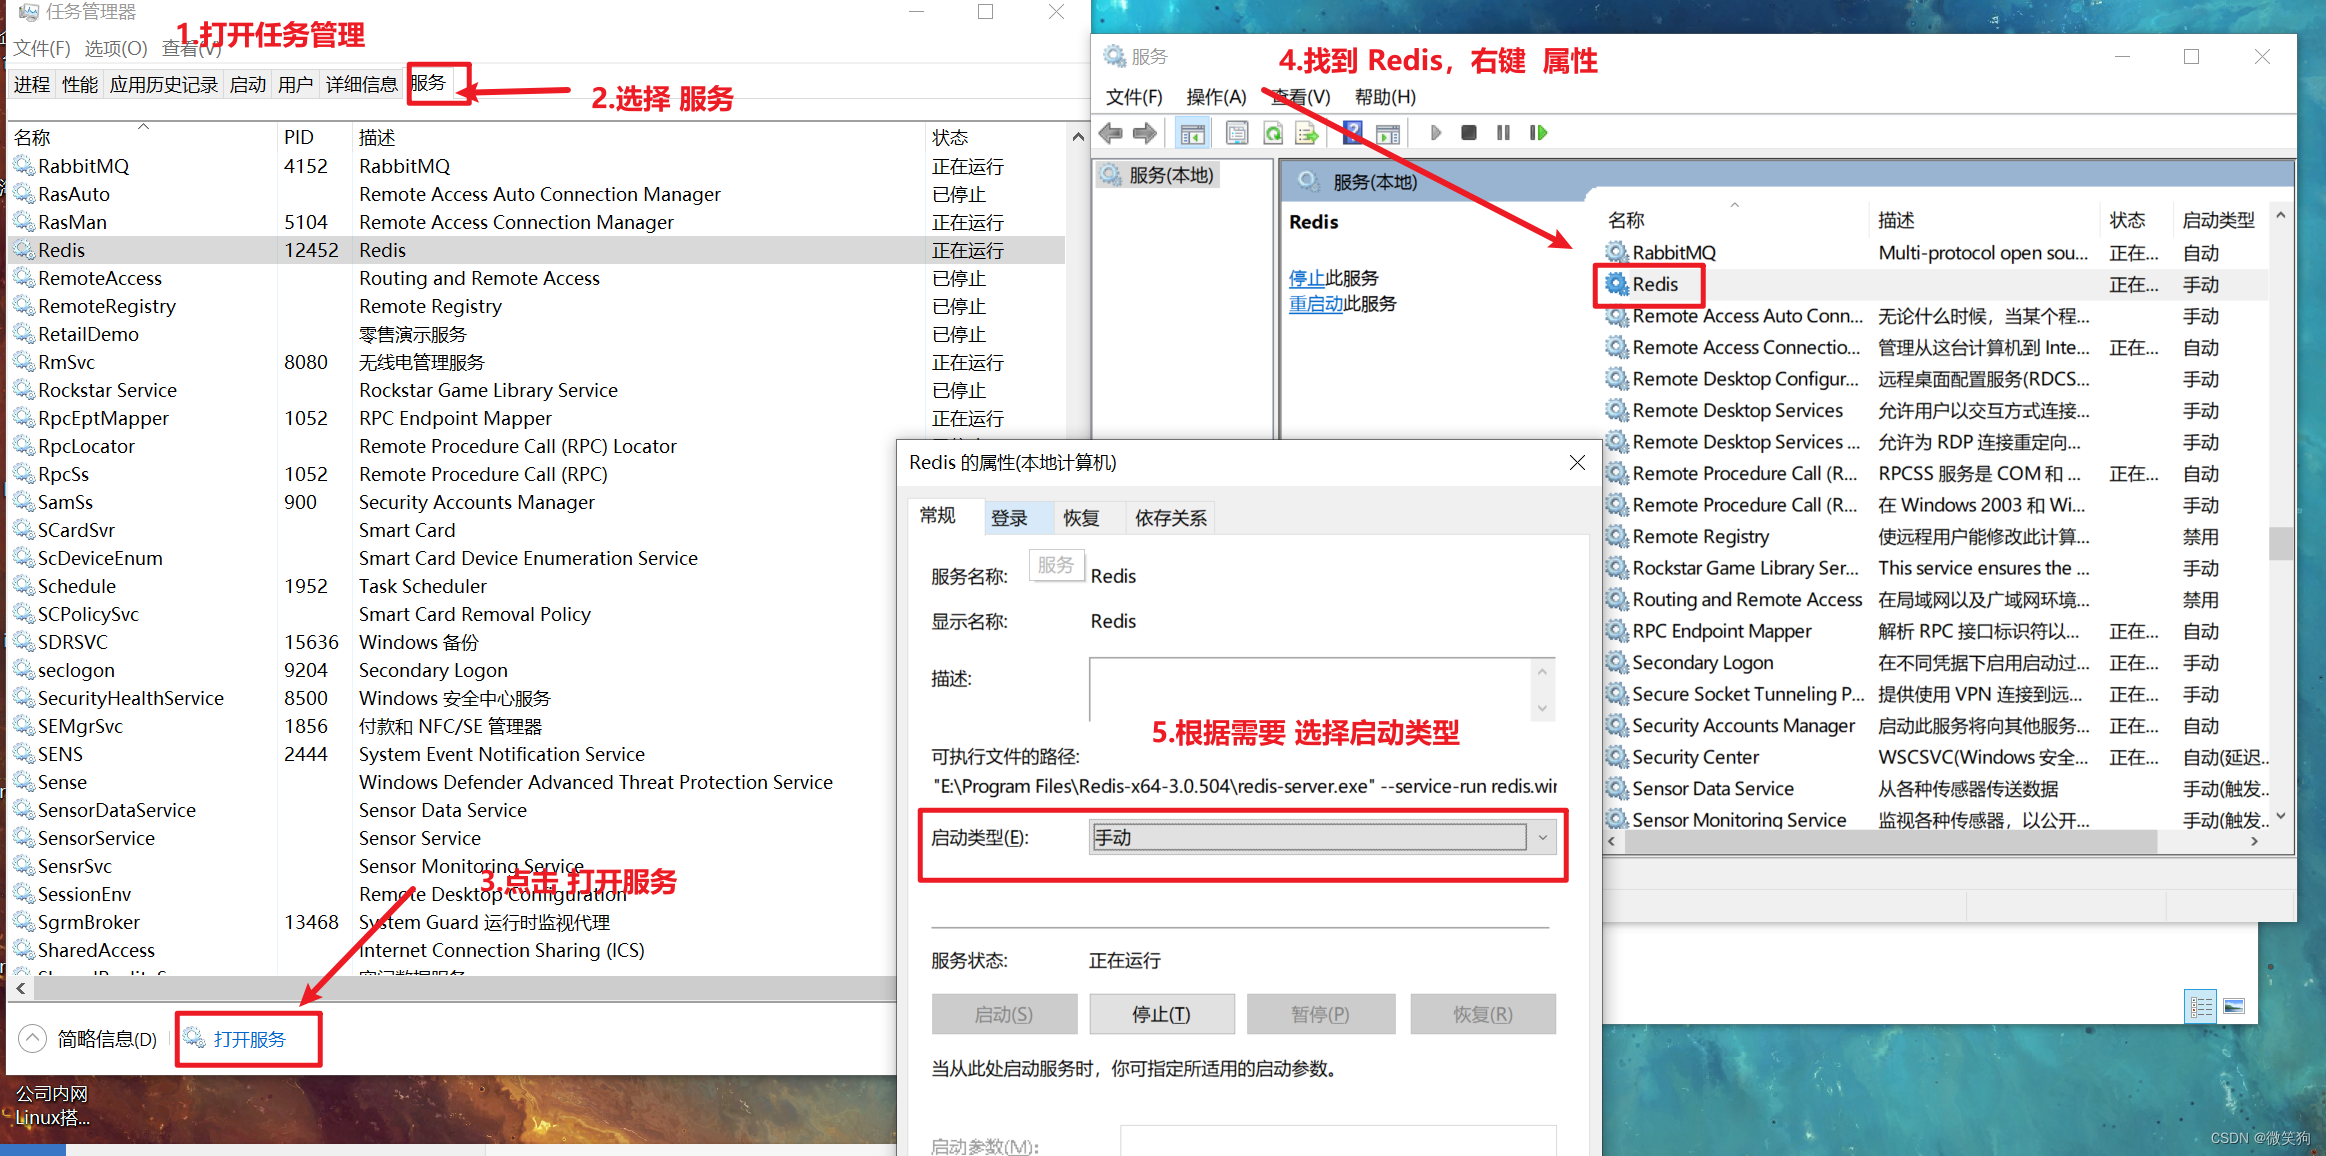2326x1156 pixels.
Task: Select Rockstar Game Library Service row in Services window
Action: [x=1935, y=568]
